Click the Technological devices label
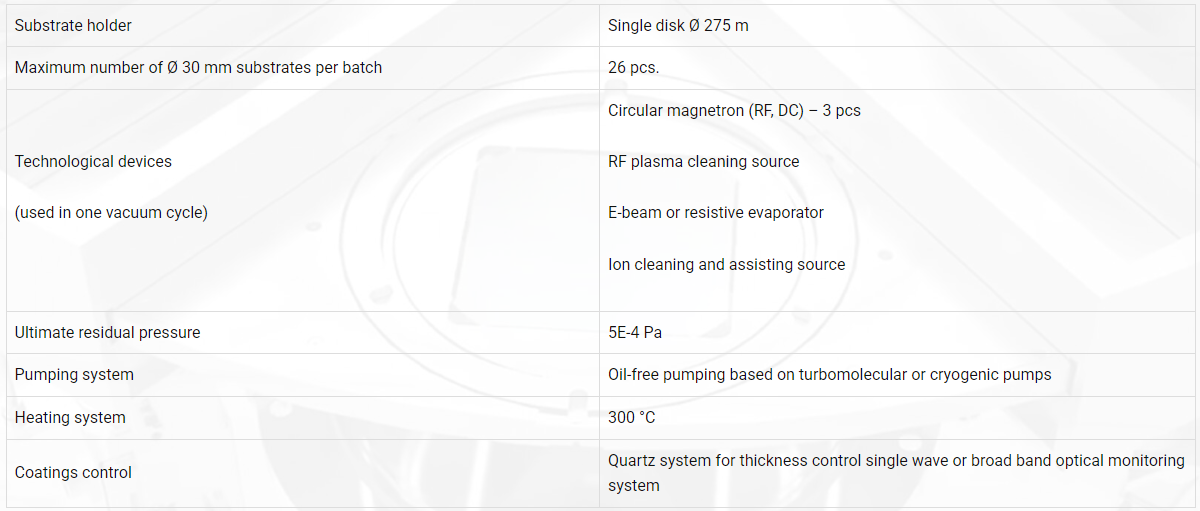Image resolution: width=1200 pixels, height=511 pixels. coord(93,161)
